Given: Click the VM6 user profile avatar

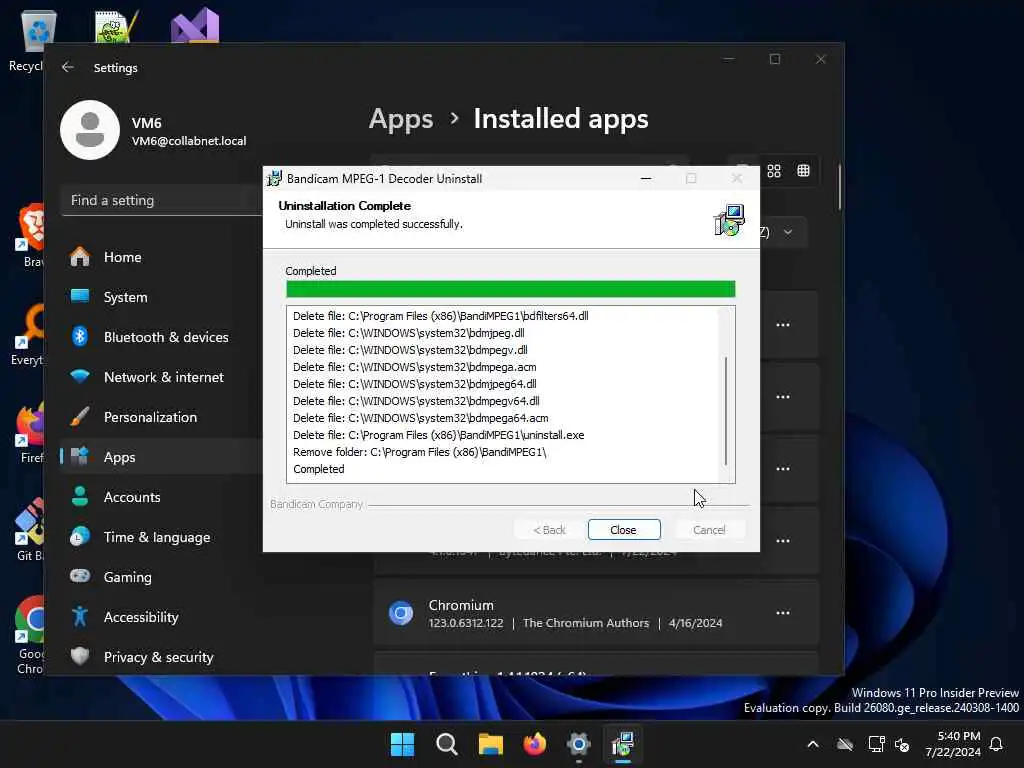Looking at the screenshot, I should pyautogui.click(x=90, y=130).
